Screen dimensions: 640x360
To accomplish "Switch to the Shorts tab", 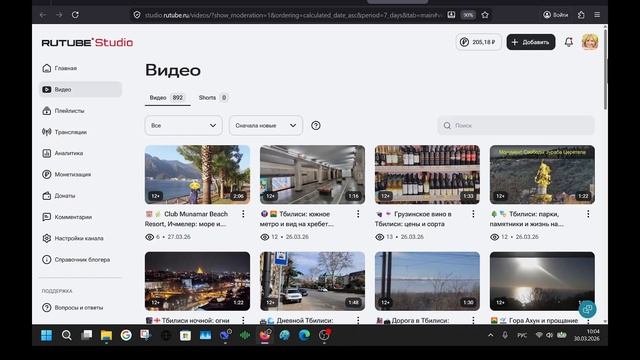I will point(213,98).
